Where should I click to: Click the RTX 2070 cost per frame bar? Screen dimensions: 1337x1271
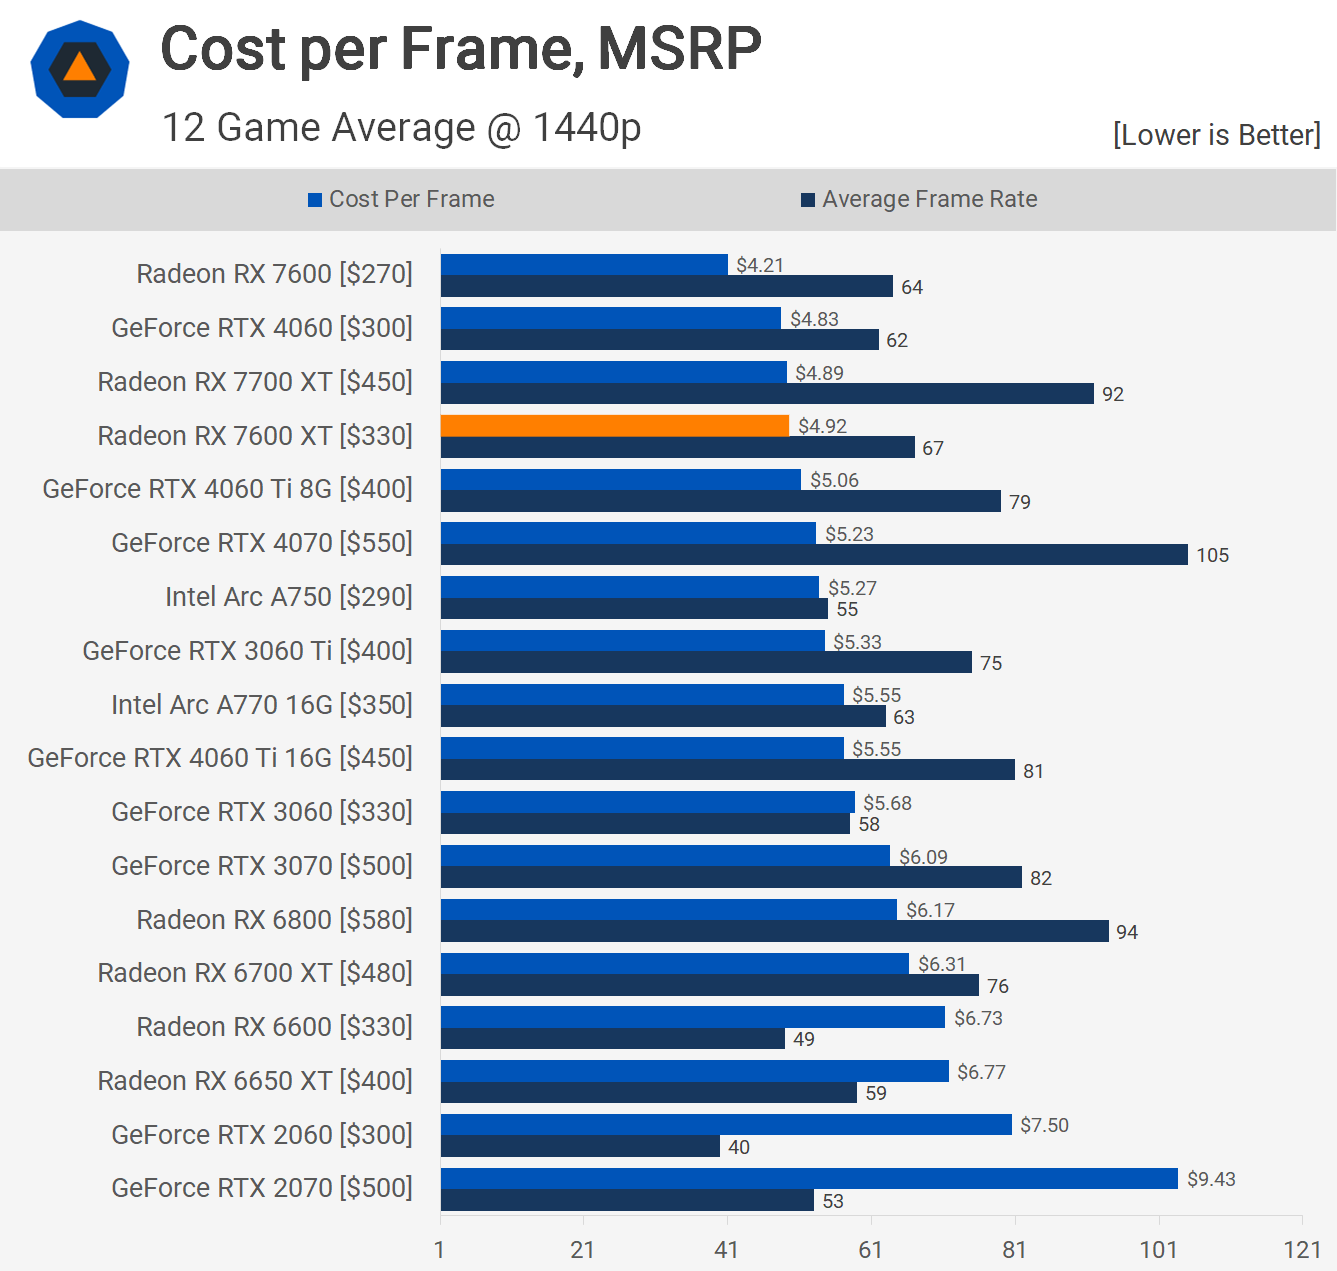click(x=809, y=1179)
